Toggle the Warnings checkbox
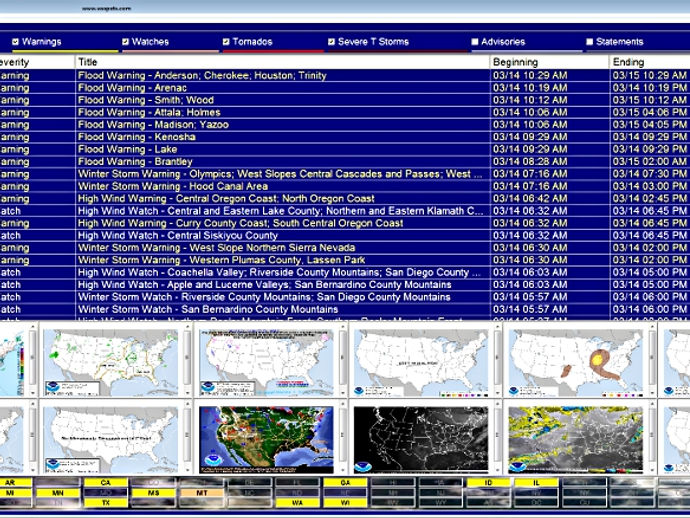The image size is (690, 518). [15, 42]
